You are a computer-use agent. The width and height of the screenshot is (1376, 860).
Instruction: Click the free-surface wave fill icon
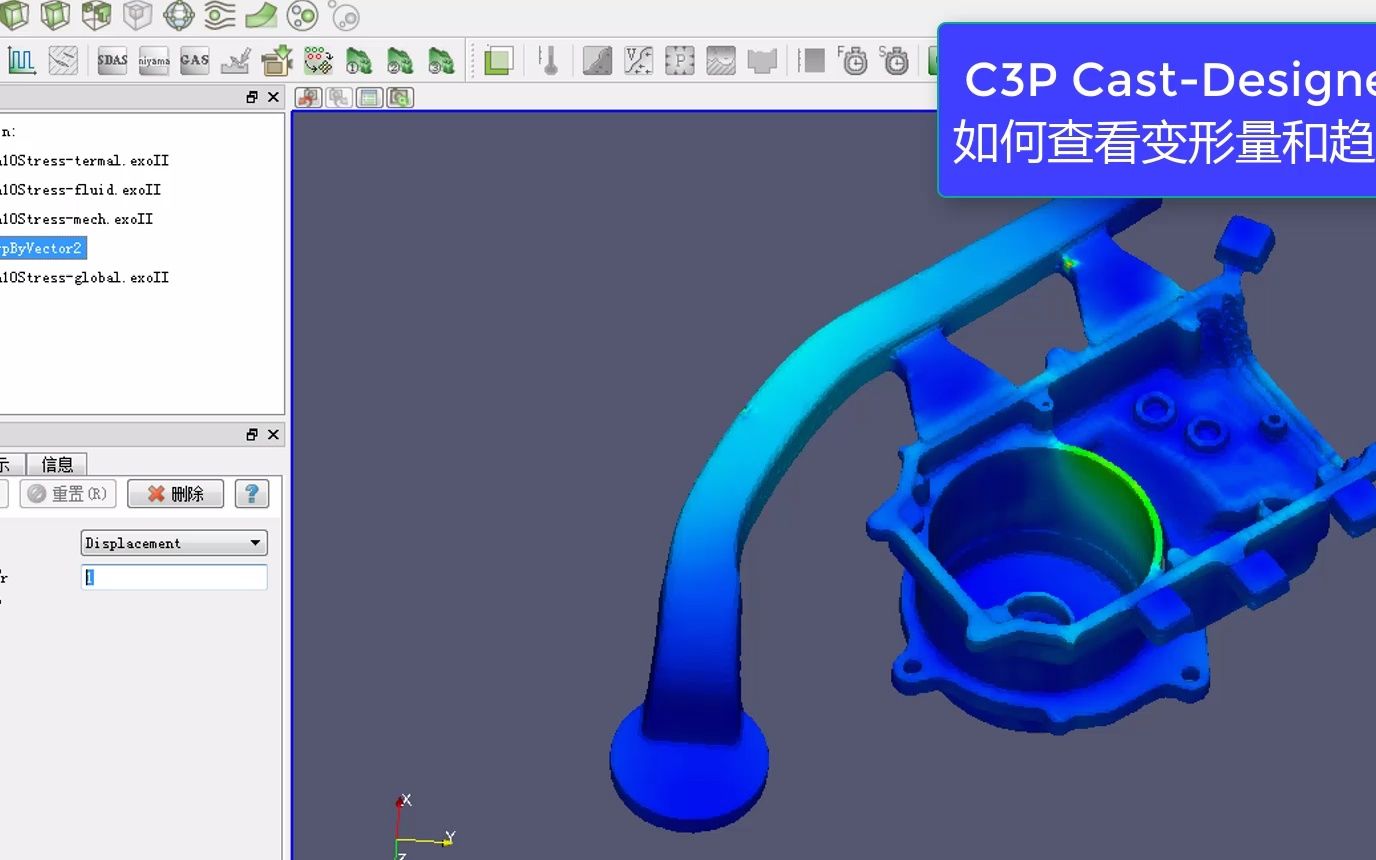[x=720, y=60]
